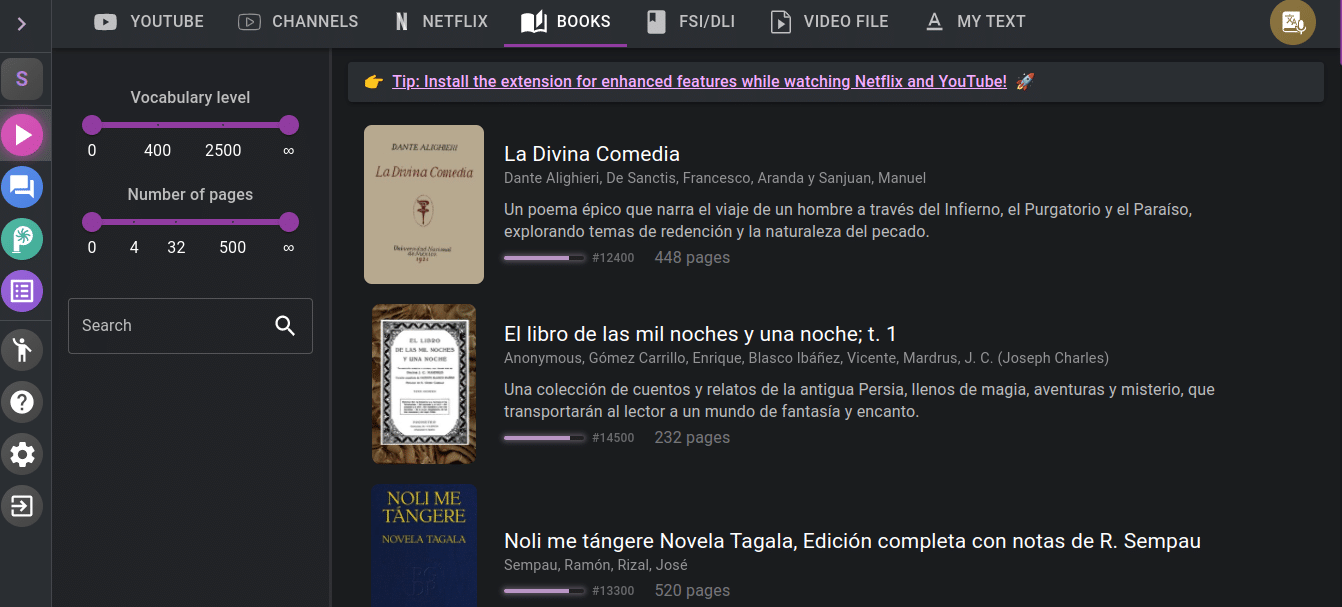
Task: Expand the left sidebar with chevron arrow
Action: pyautogui.click(x=21, y=24)
